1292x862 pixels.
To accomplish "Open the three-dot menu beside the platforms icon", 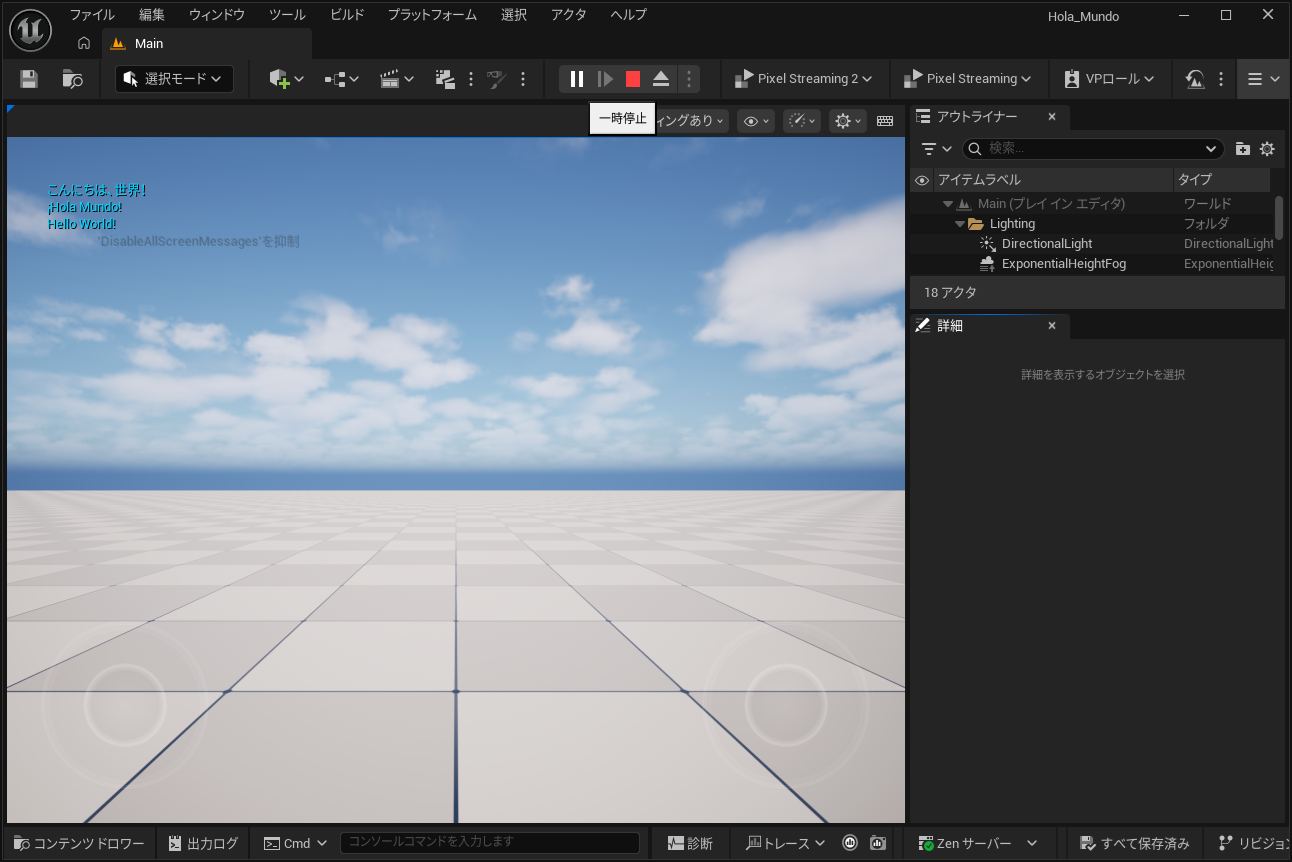I will pos(470,79).
